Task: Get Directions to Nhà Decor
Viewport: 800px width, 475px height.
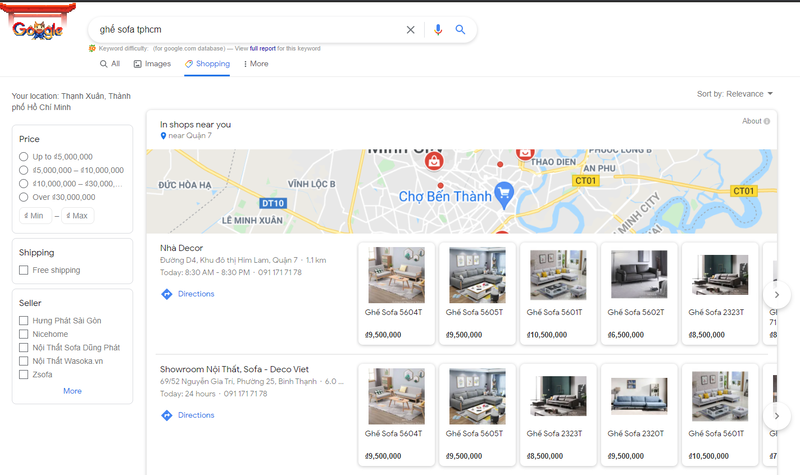Action: (196, 294)
